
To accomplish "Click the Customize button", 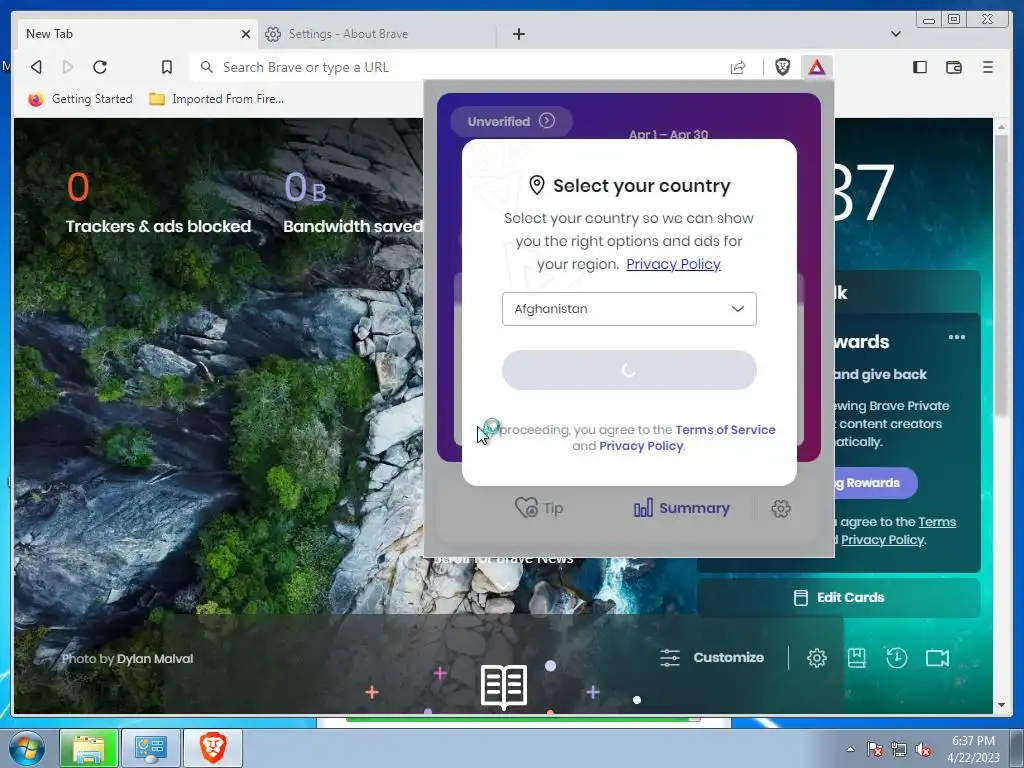I will click(x=712, y=658).
